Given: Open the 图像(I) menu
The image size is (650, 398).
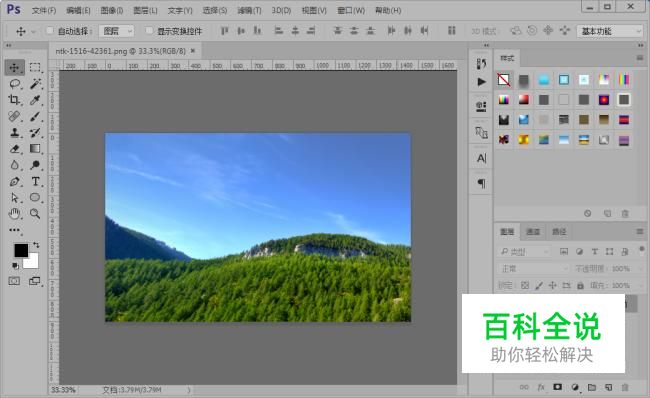Looking at the screenshot, I should click(112, 10).
